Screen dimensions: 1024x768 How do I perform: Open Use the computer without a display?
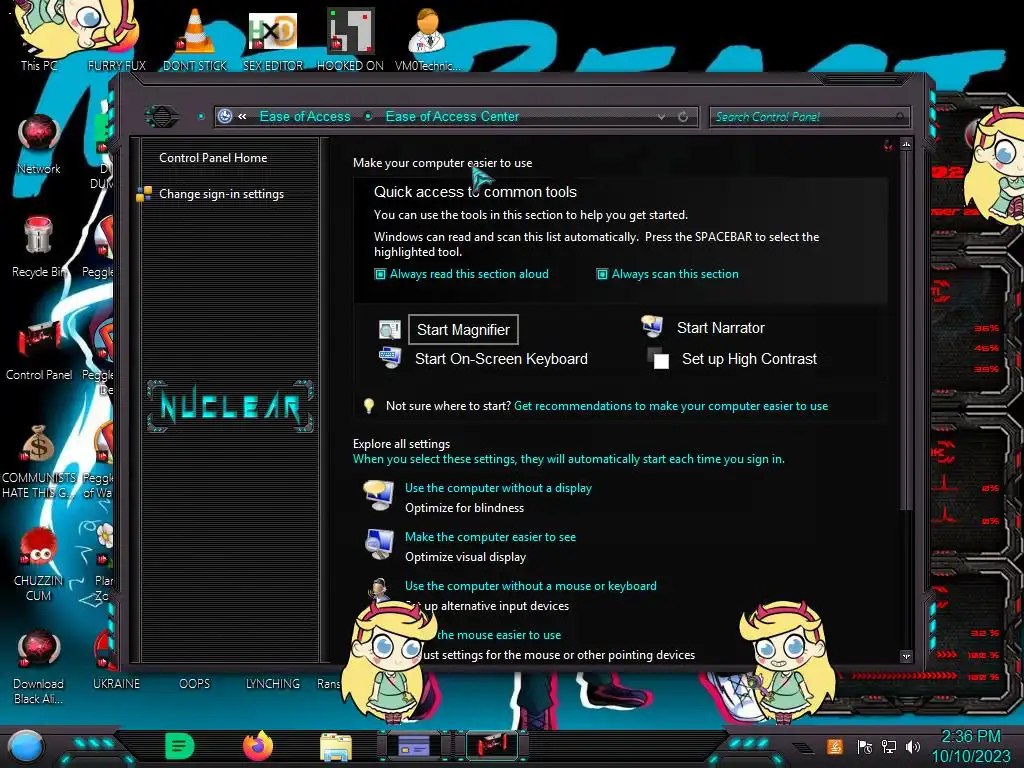[498, 488]
